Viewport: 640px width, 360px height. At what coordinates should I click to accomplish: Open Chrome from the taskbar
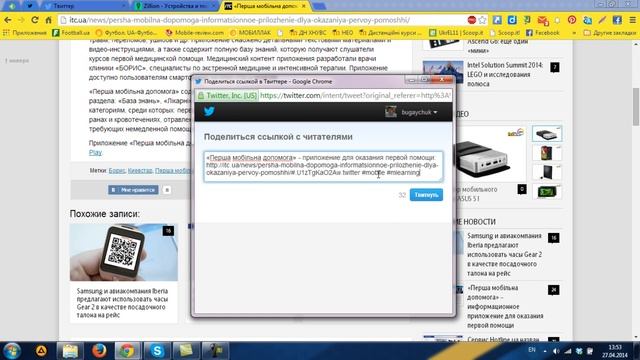[x=127, y=351]
